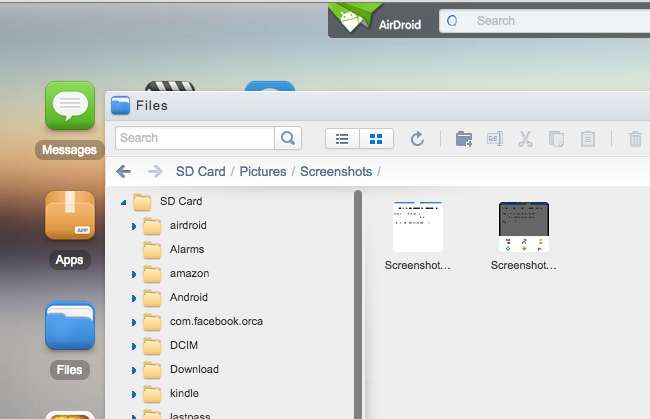
Task: Click Screenshots in breadcrumb path
Action: point(336,172)
